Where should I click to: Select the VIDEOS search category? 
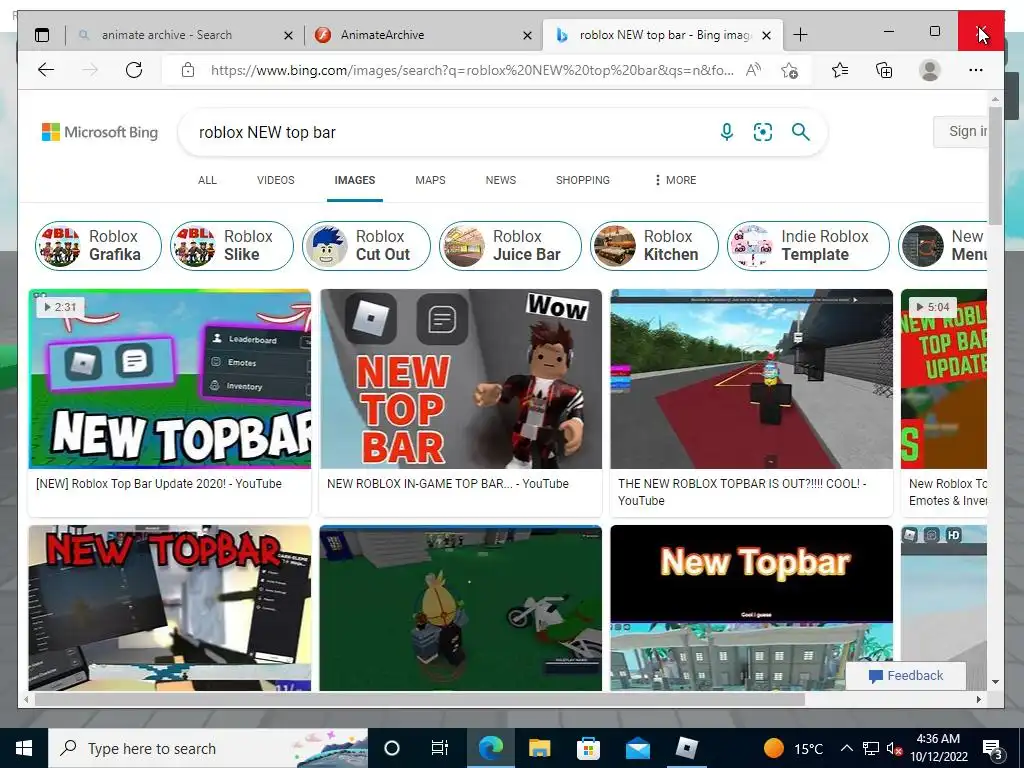point(276,180)
